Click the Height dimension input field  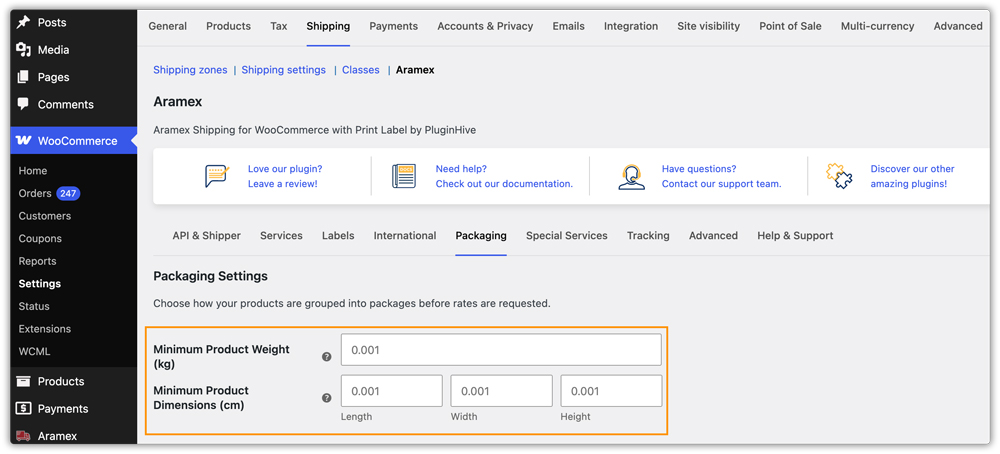point(611,391)
